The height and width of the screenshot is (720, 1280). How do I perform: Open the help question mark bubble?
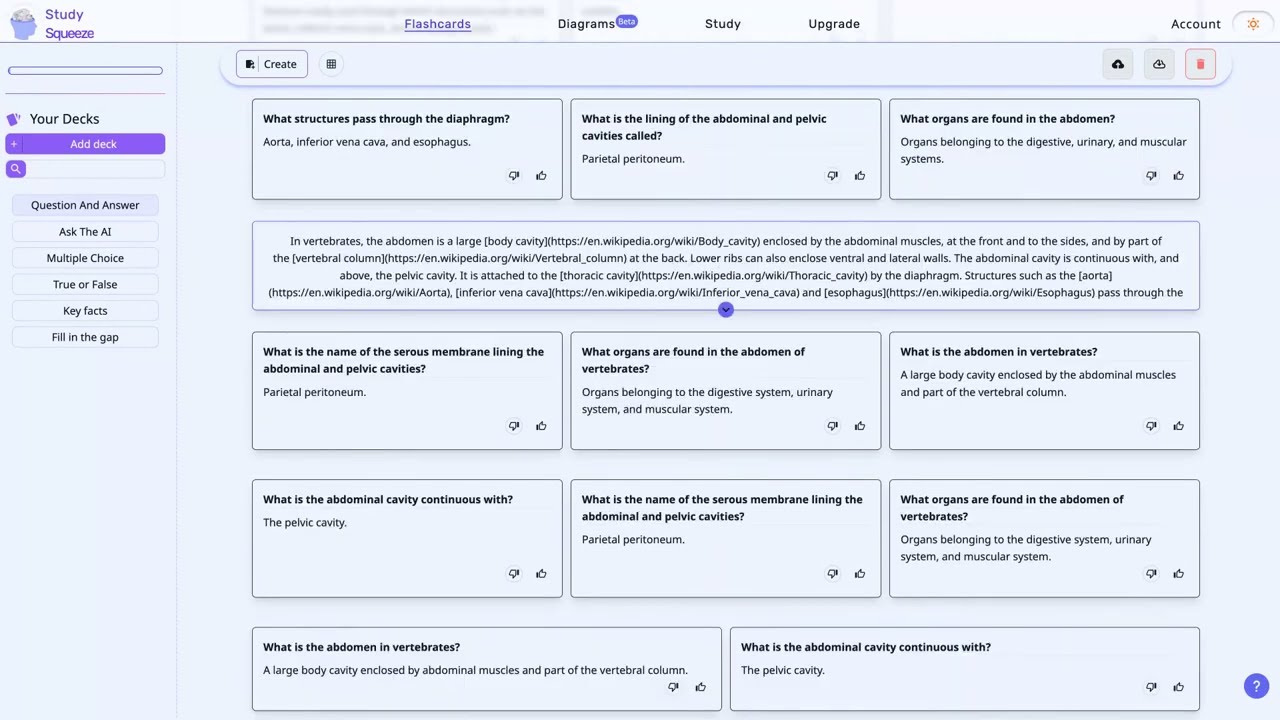click(x=1256, y=686)
